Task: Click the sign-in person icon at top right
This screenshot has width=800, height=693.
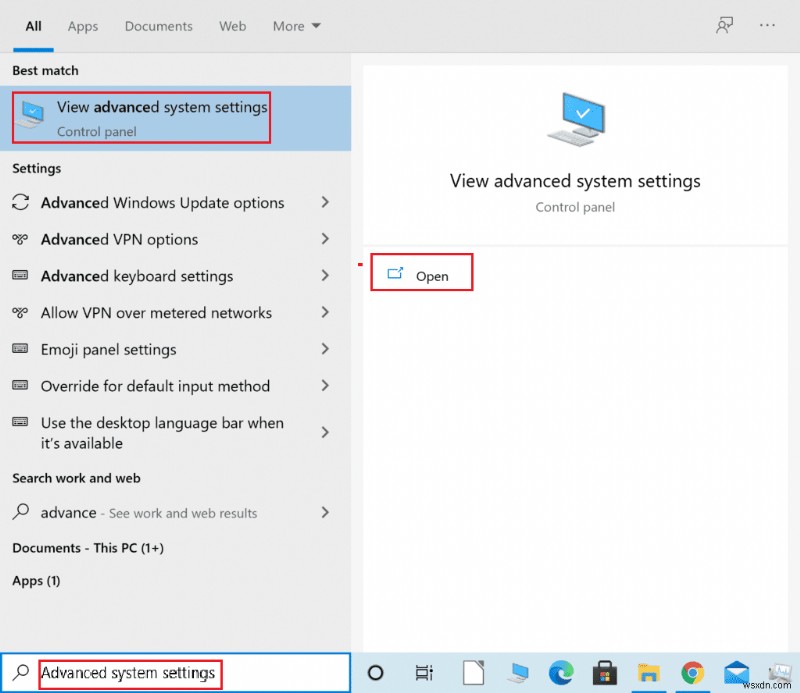Action: tap(724, 24)
